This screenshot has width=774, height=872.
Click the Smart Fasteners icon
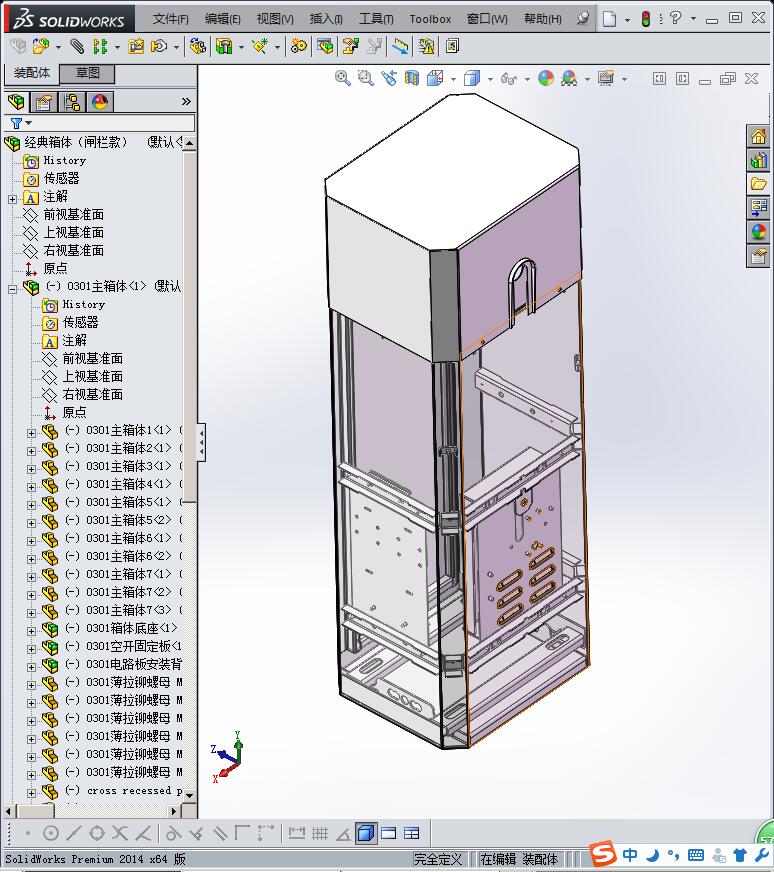[x=136, y=47]
